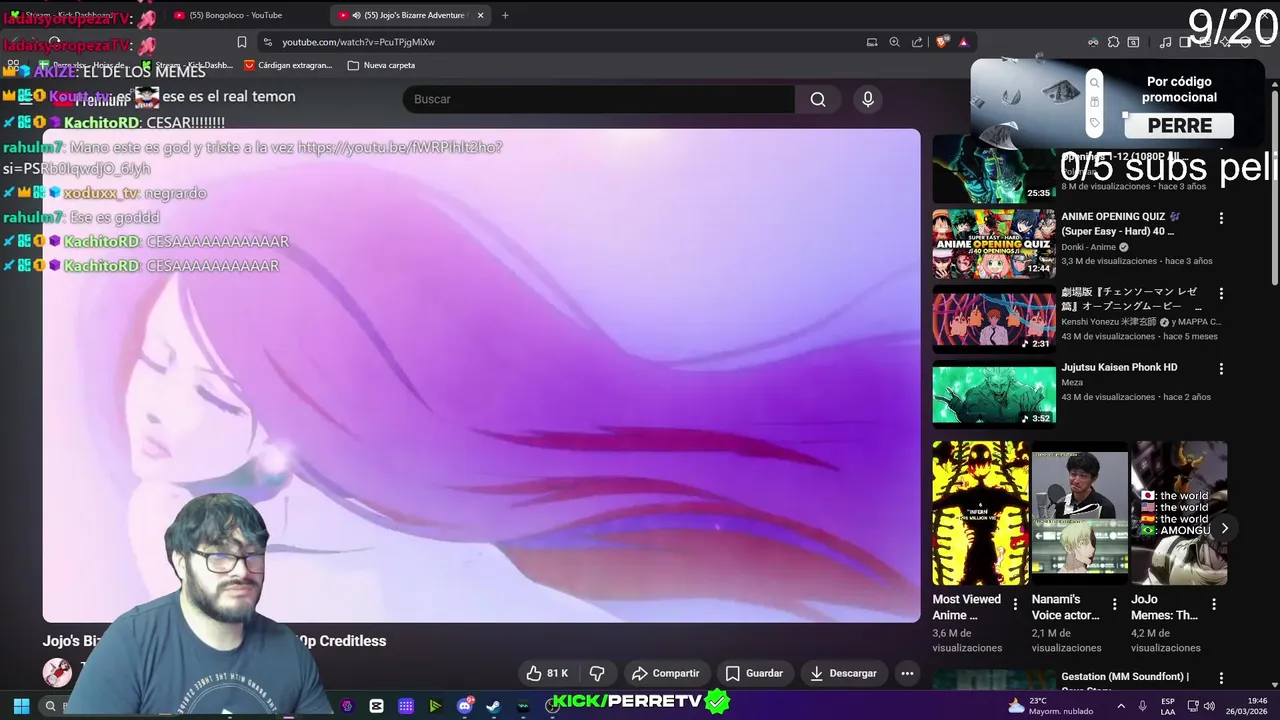Open the Windows Start menu

[x=21, y=706]
